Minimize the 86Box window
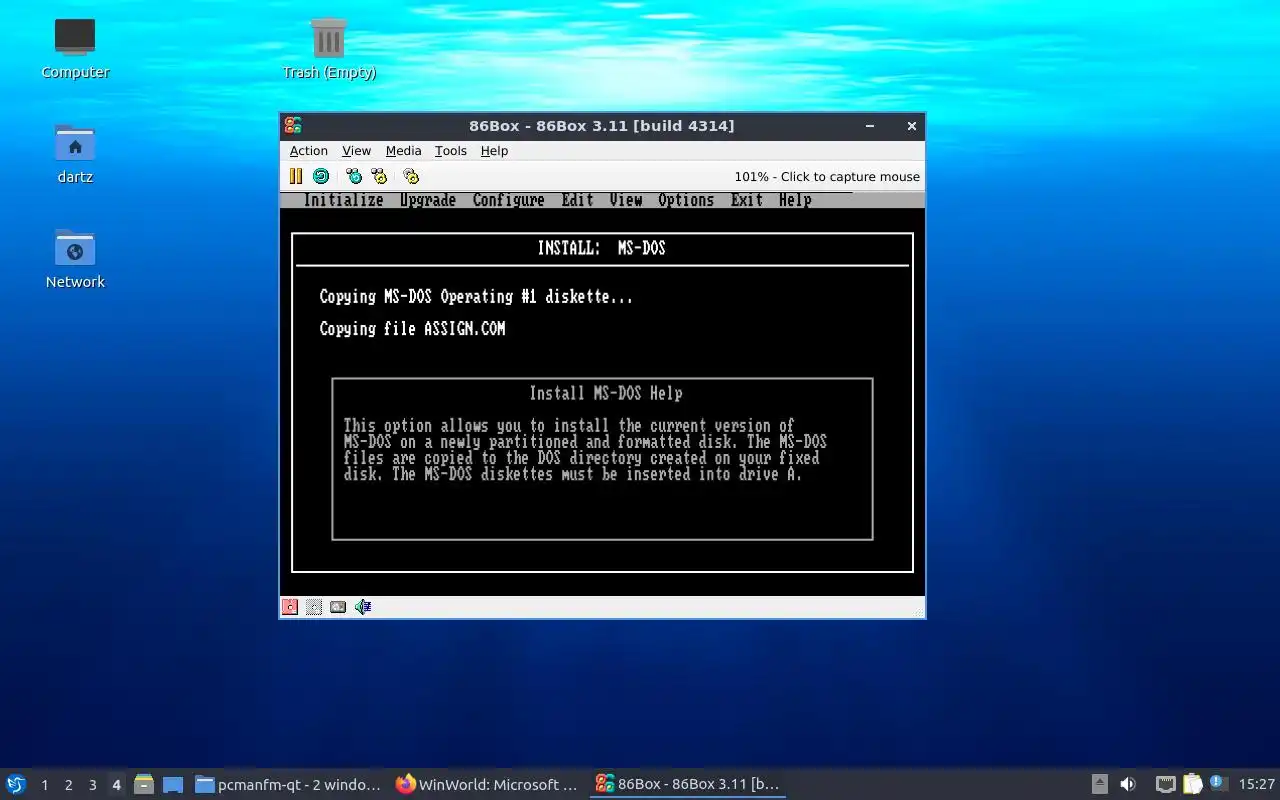1280x800 pixels. pos(870,126)
